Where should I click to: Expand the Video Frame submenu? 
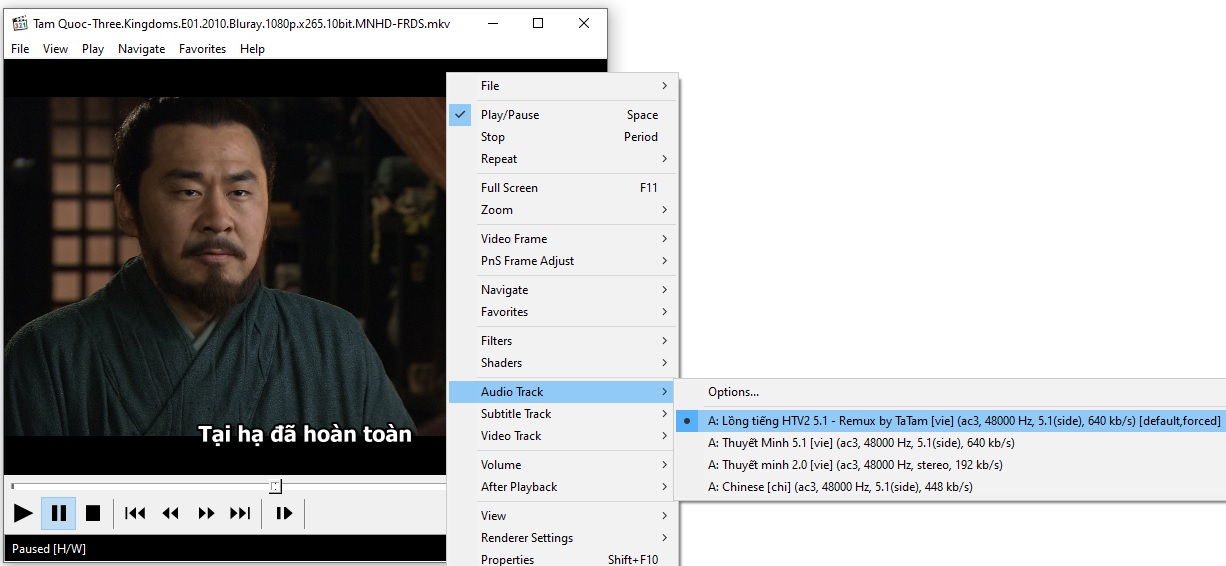tap(563, 239)
